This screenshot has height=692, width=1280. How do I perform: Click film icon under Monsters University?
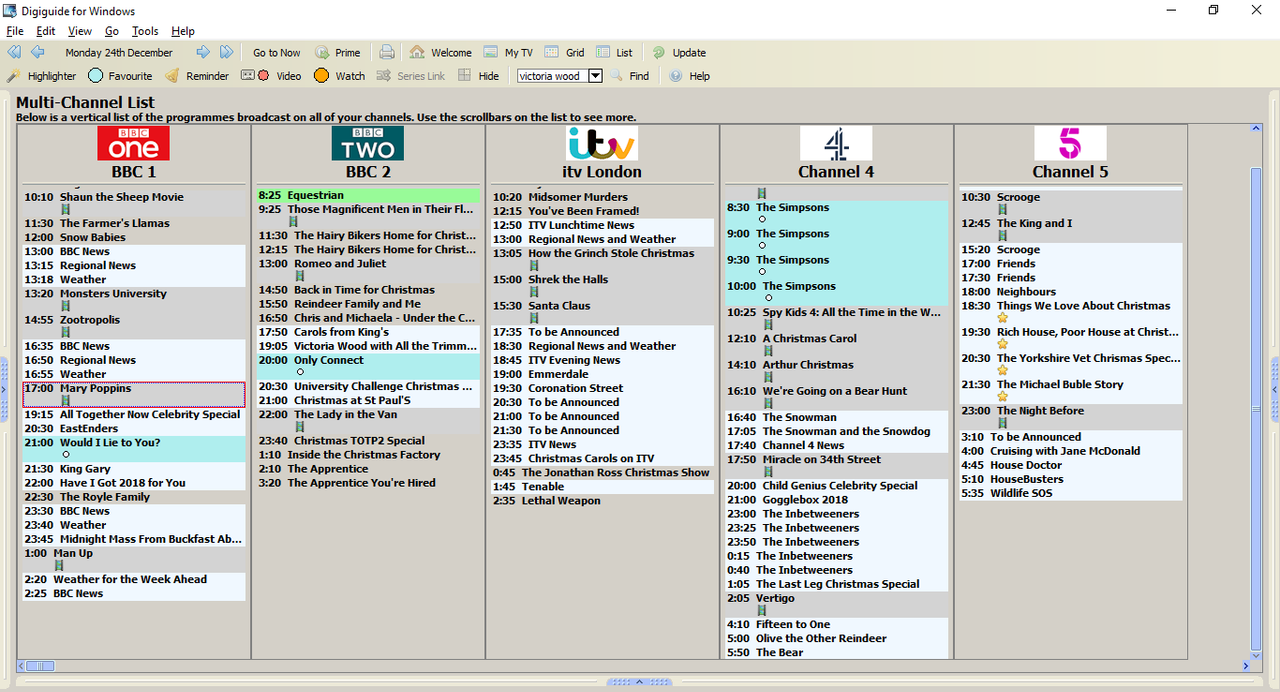click(66, 306)
